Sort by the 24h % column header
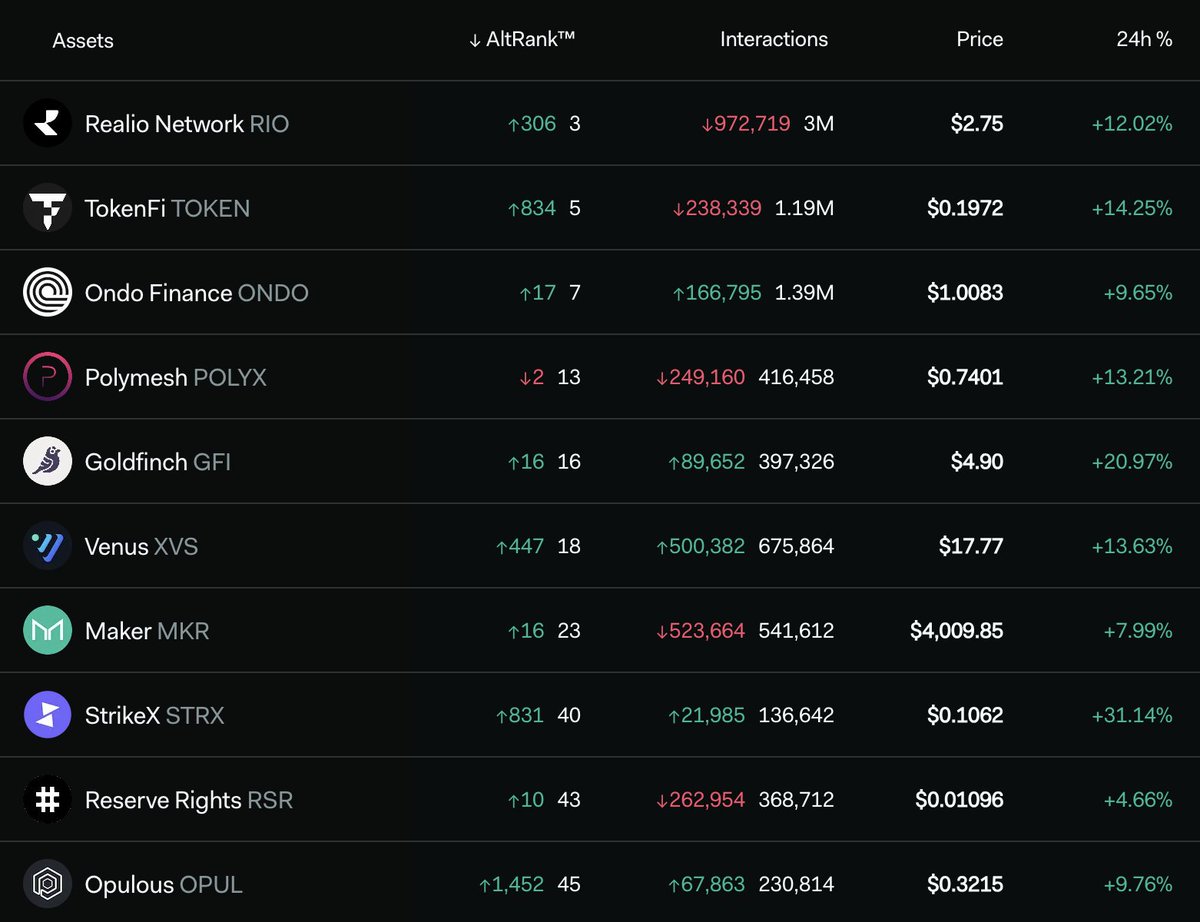 click(x=1144, y=40)
